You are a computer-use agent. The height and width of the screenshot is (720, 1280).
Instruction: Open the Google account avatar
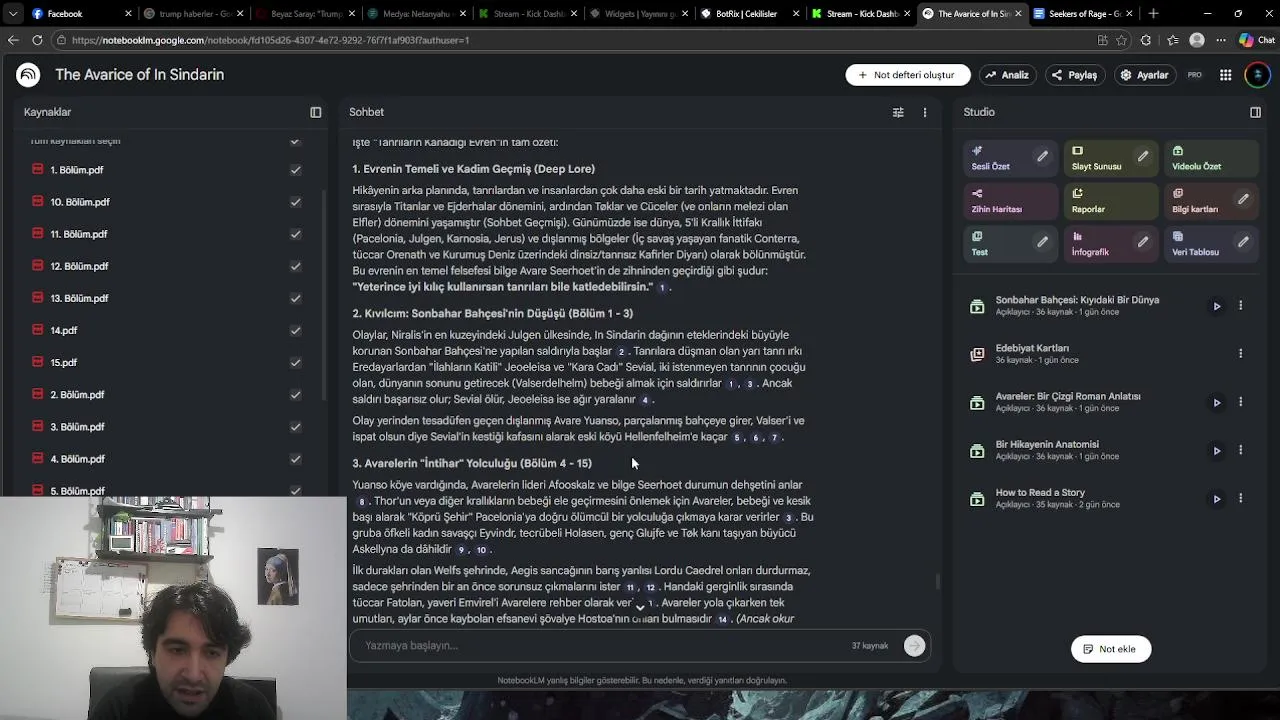coord(1257,75)
